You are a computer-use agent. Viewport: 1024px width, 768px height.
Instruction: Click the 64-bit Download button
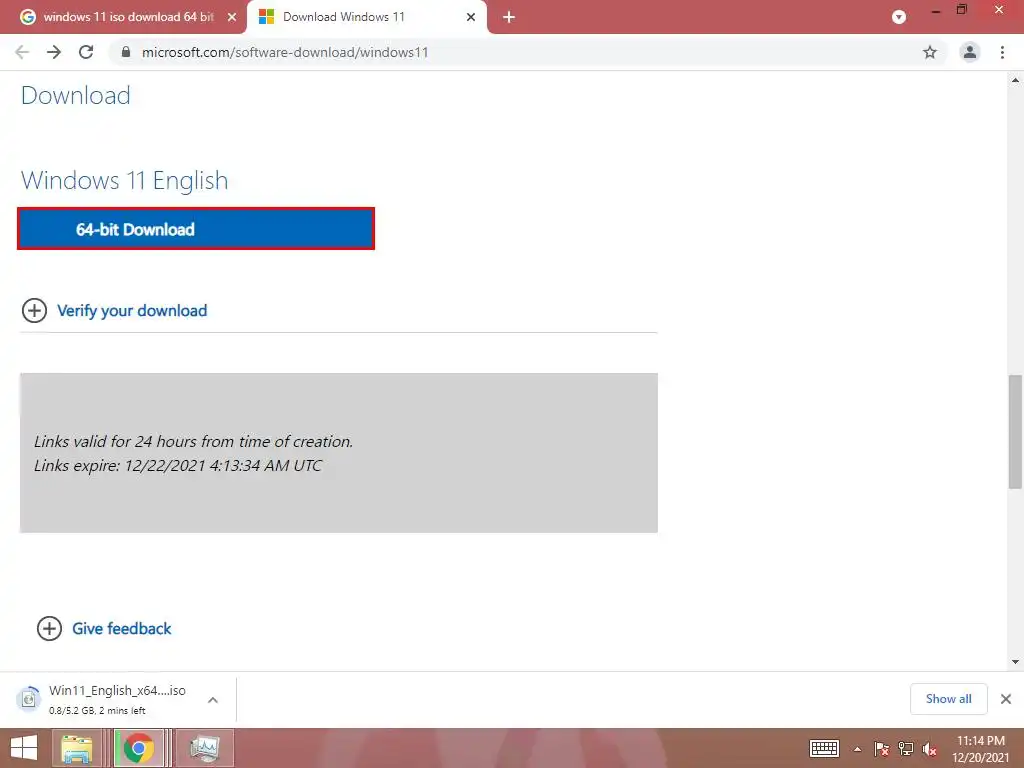click(196, 229)
